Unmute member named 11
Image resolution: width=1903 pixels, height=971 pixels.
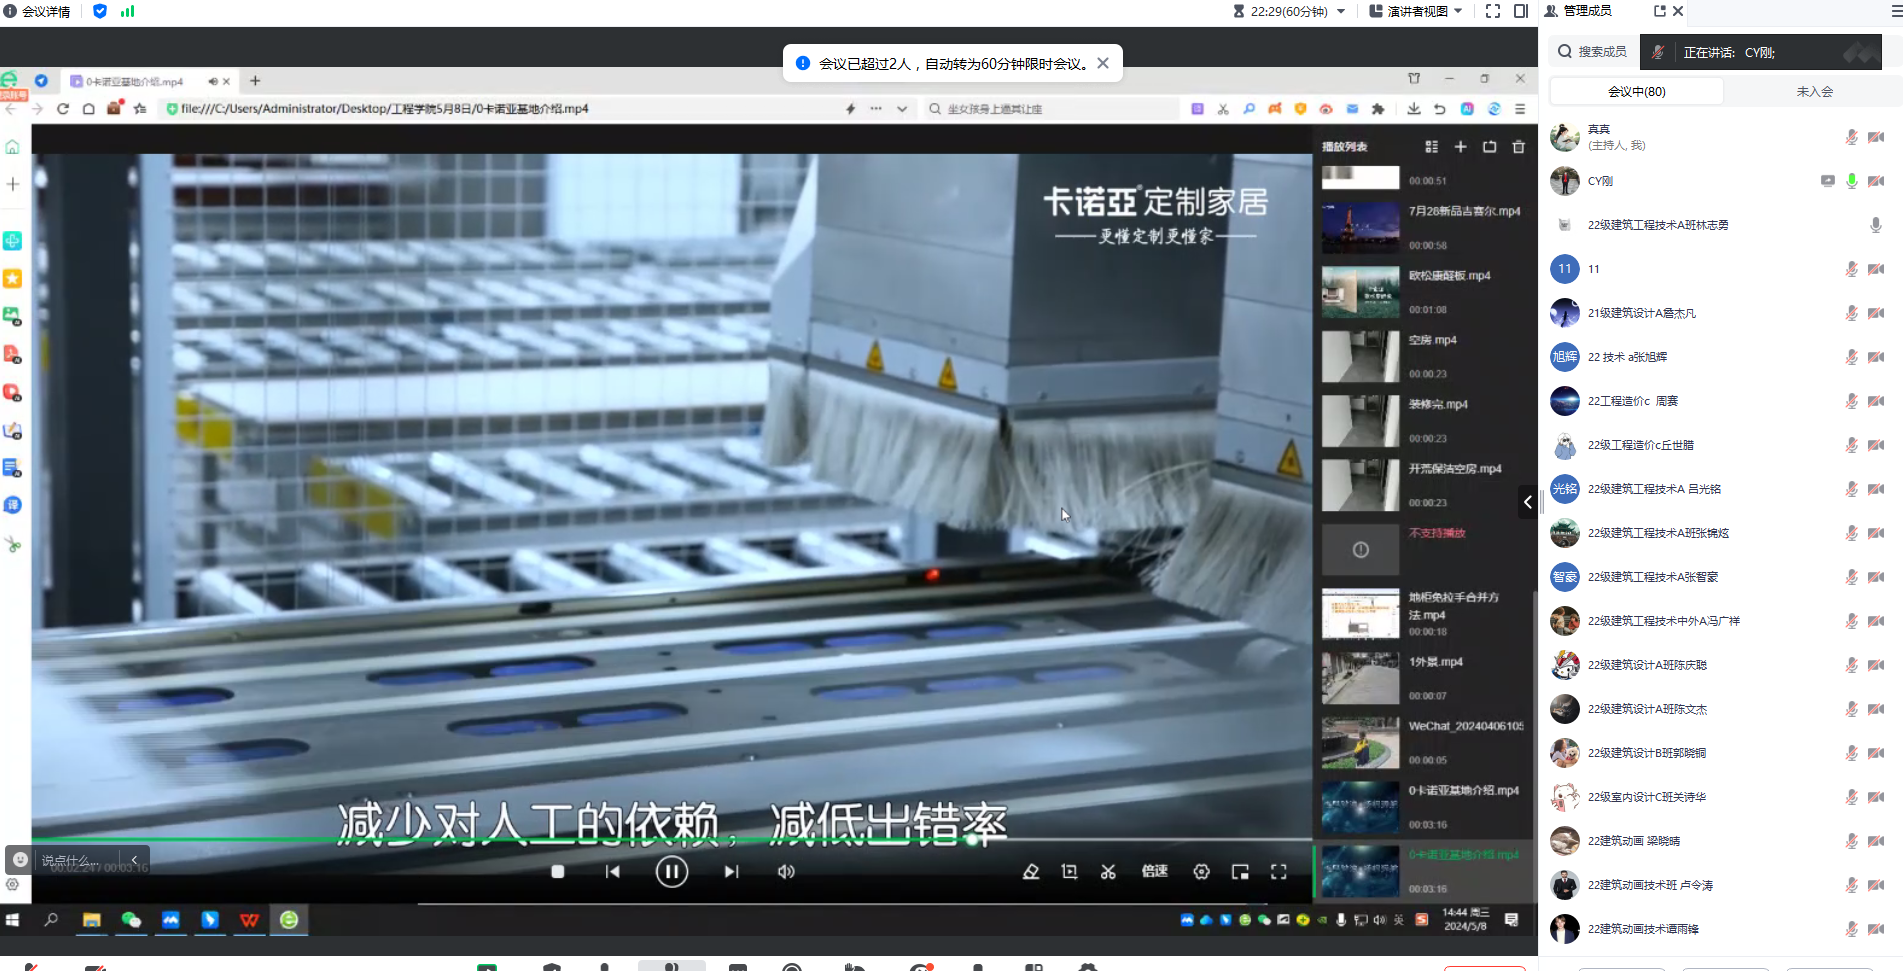point(1851,269)
